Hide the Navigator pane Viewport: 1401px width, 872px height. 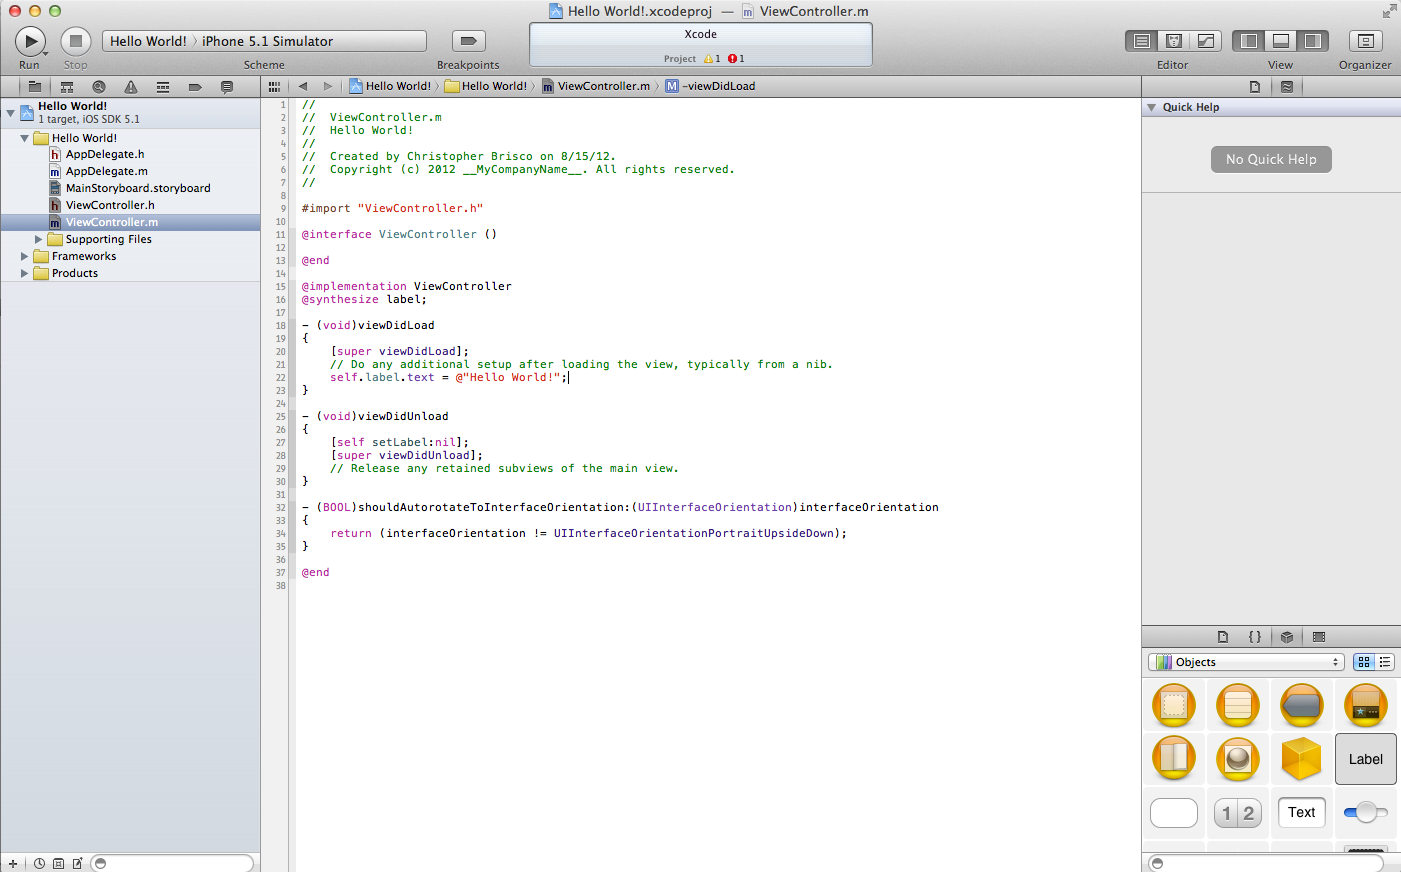(x=1249, y=41)
